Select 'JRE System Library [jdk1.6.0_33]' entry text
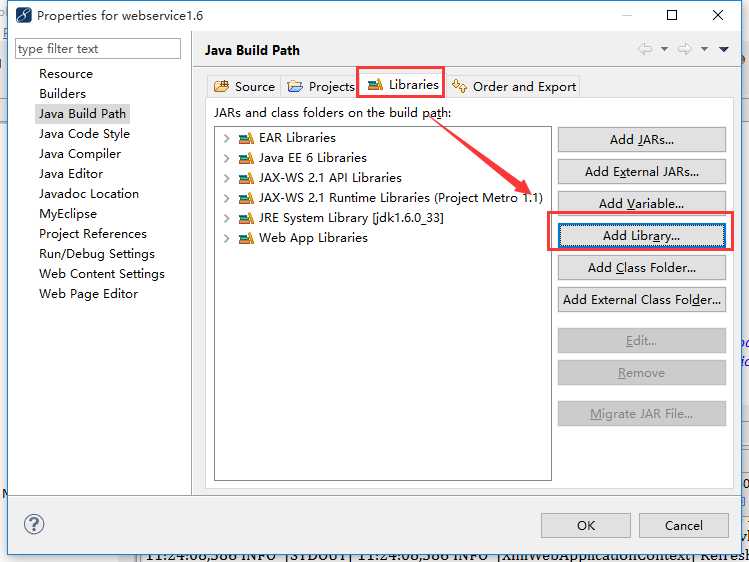This screenshot has width=749, height=562. pyautogui.click(x=351, y=218)
